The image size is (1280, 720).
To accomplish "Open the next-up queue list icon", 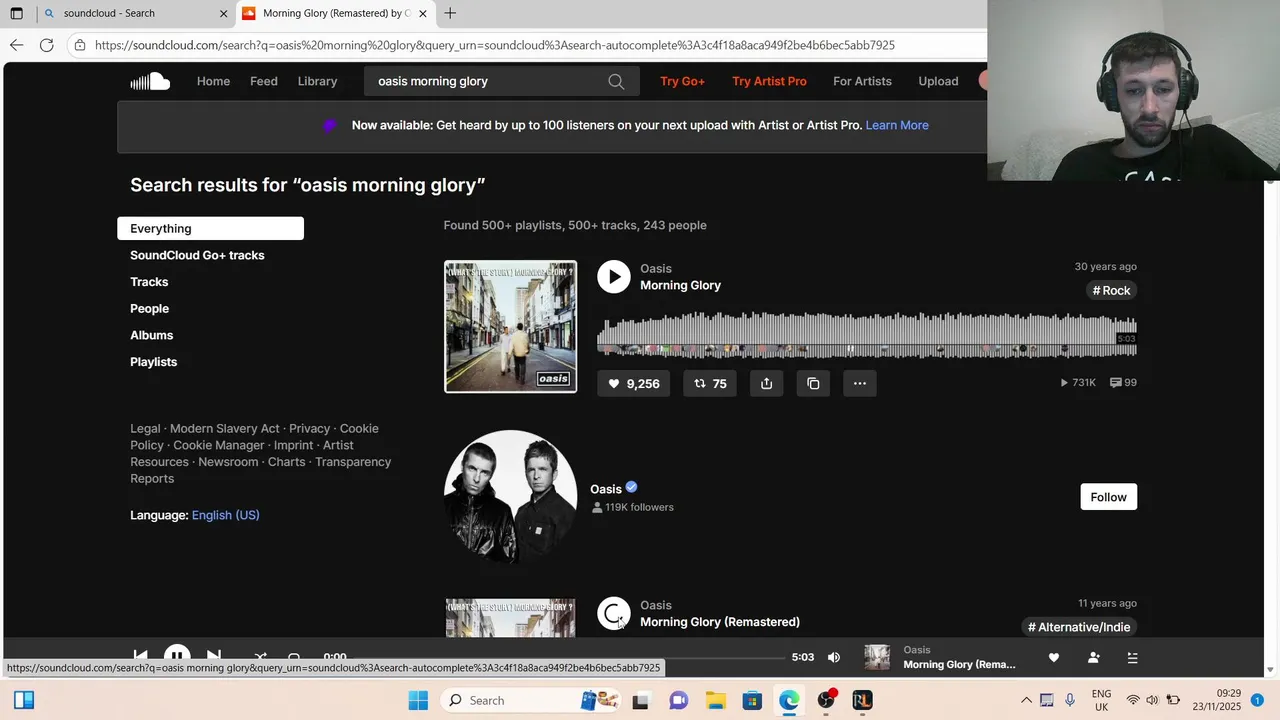I will point(1132,657).
